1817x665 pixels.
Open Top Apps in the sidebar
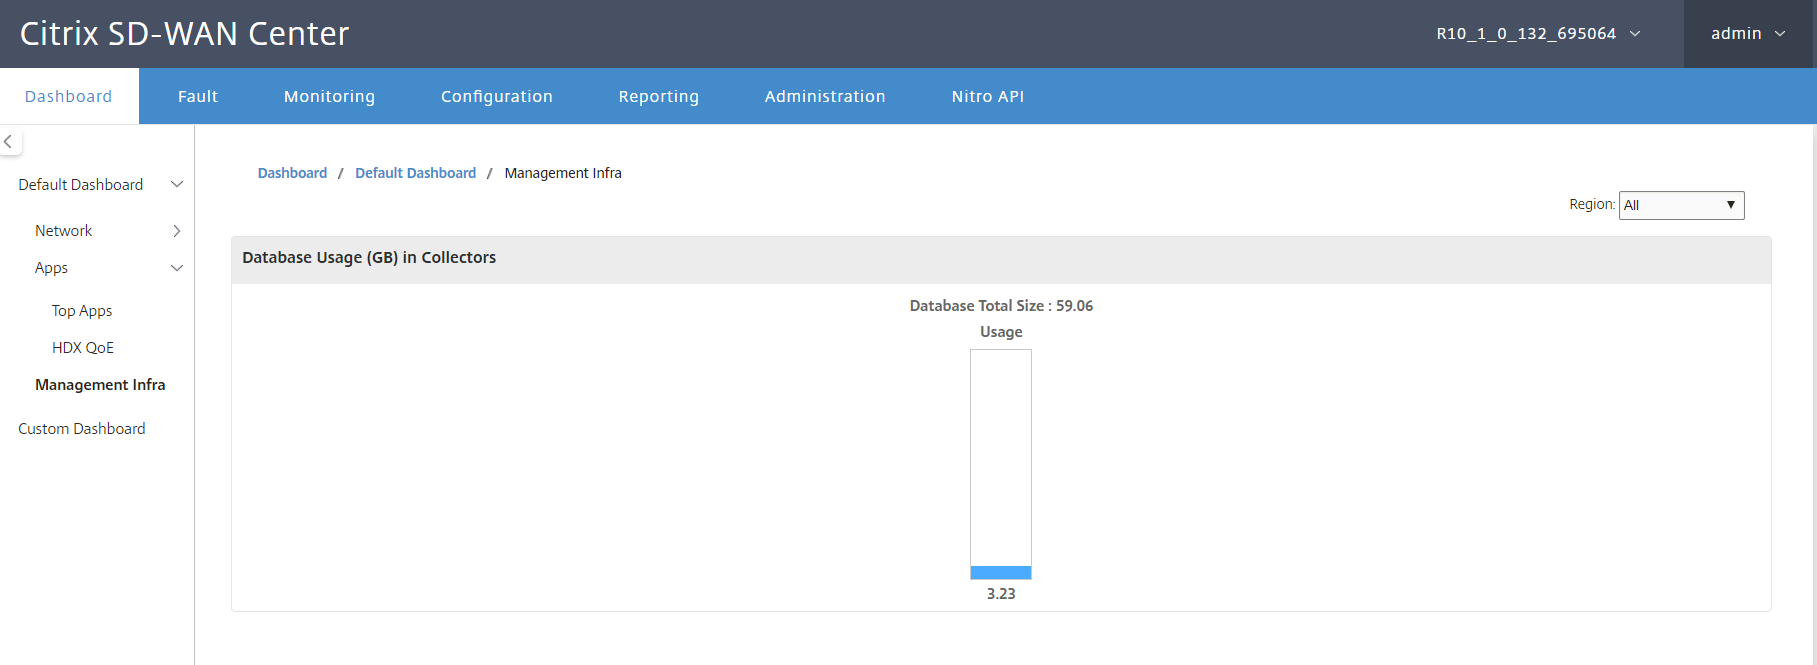tap(82, 311)
